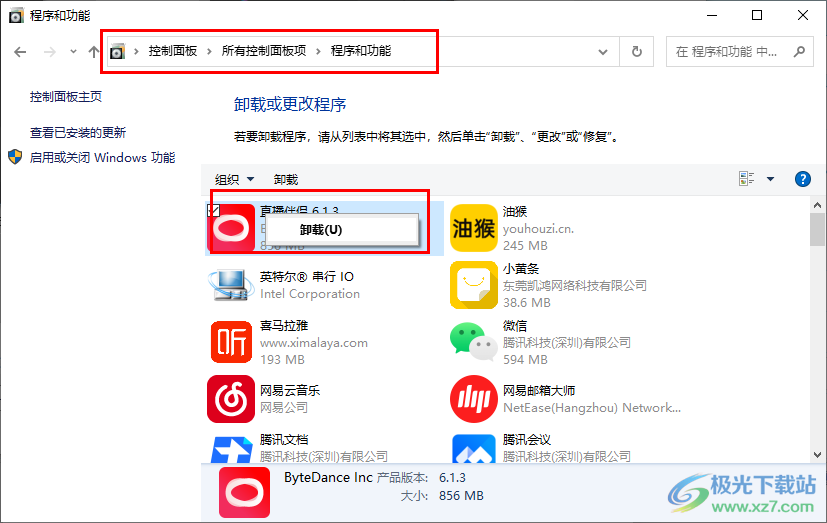
Task: Choose 卸载(U) from context menu
Action: click(343, 230)
